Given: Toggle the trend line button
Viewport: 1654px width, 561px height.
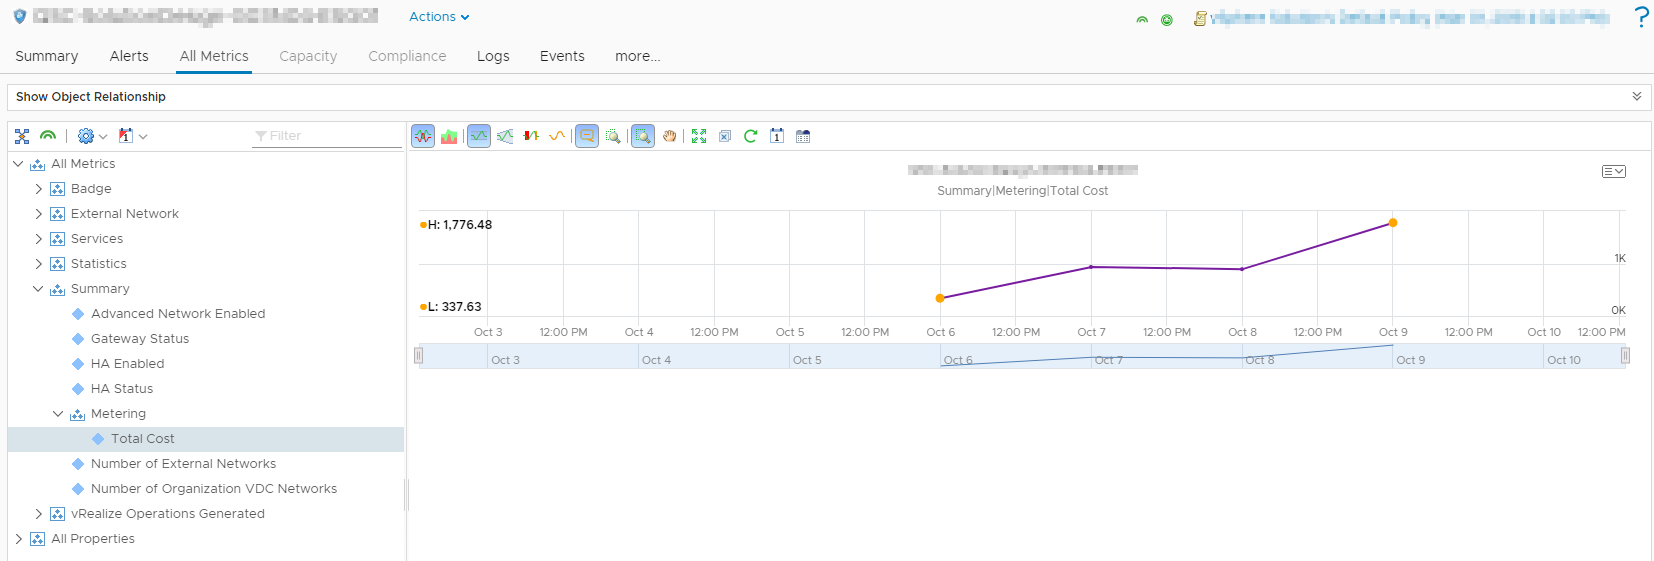Looking at the screenshot, I should (505, 136).
